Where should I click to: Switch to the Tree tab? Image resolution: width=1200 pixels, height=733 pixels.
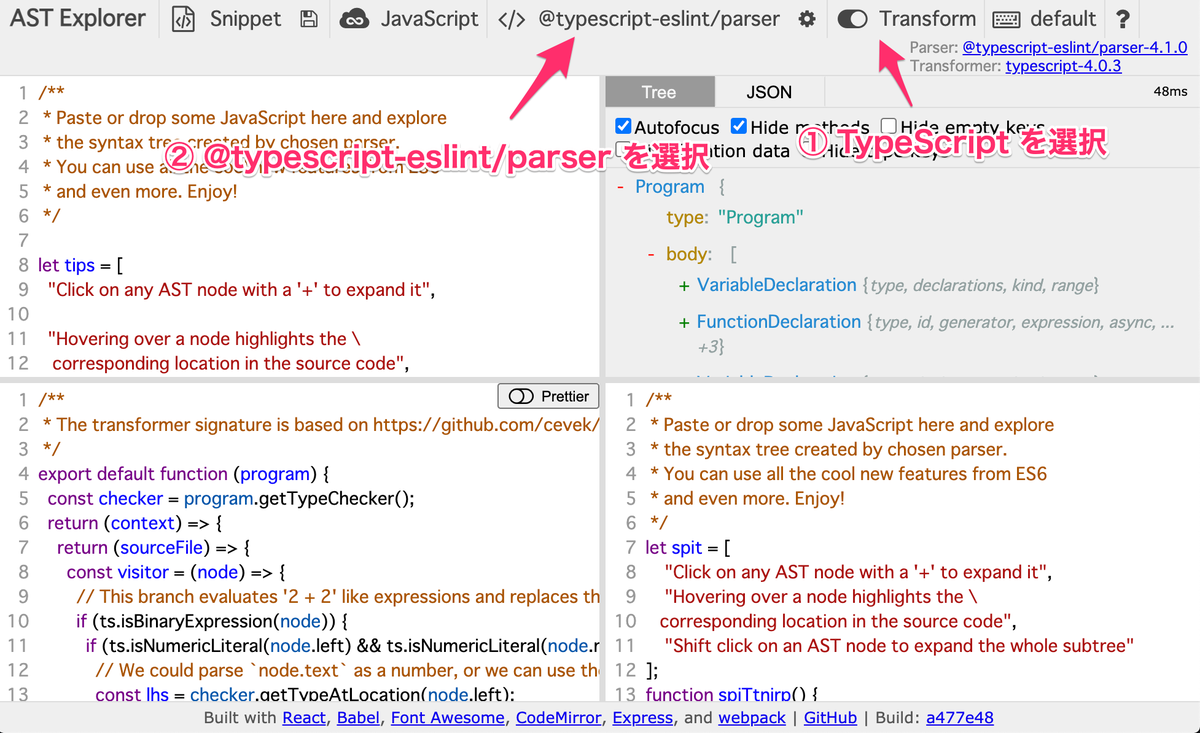click(659, 92)
